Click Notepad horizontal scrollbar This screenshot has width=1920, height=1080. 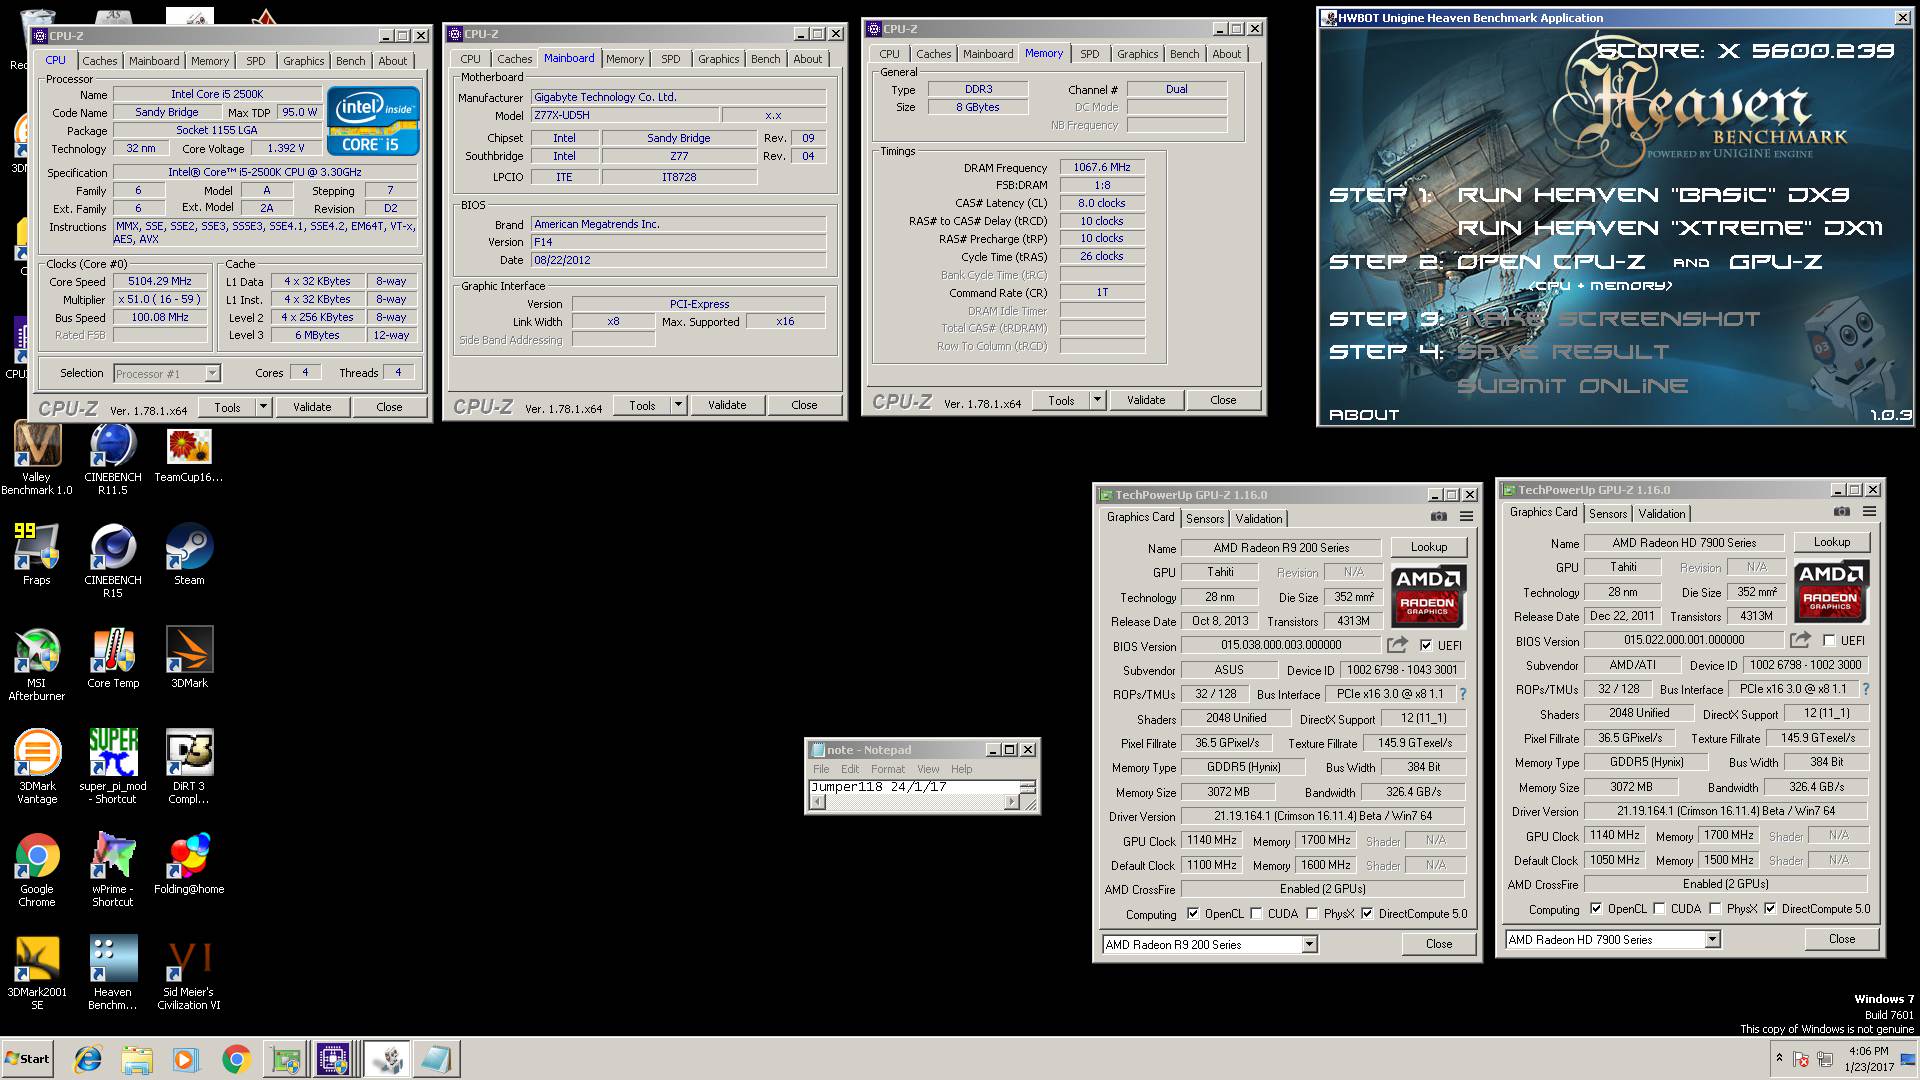[x=916, y=802]
